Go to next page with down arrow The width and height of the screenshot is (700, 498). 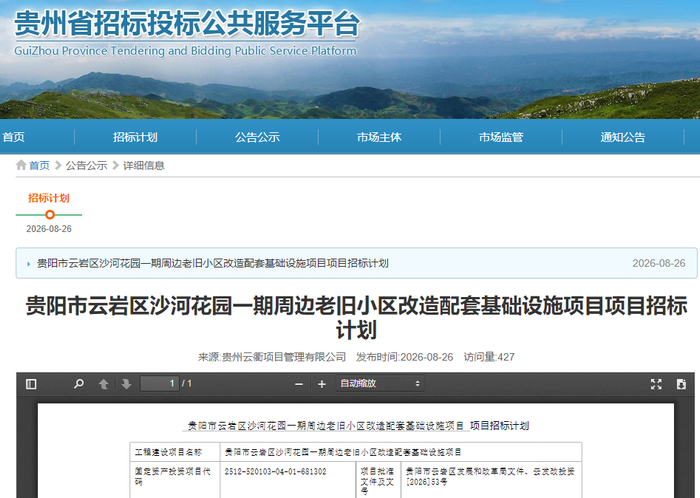point(126,384)
